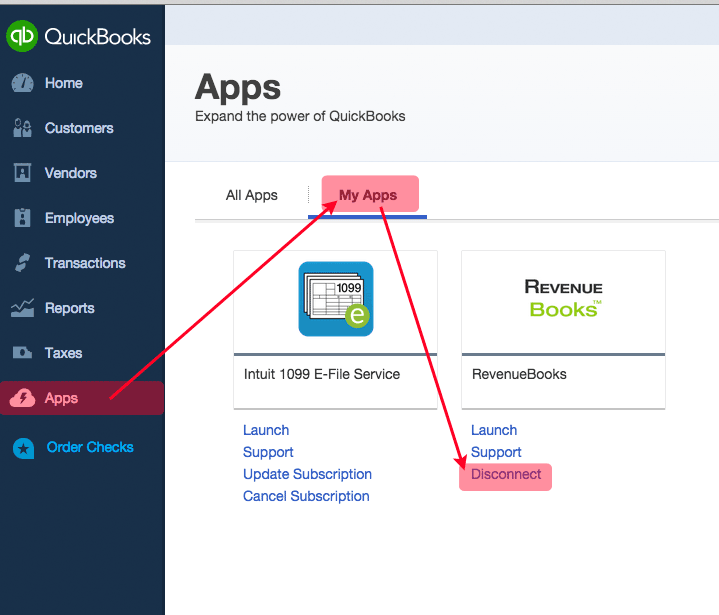The image size is (719, 615).
Task: Open the Order Checks link
Action: point(90,447)
